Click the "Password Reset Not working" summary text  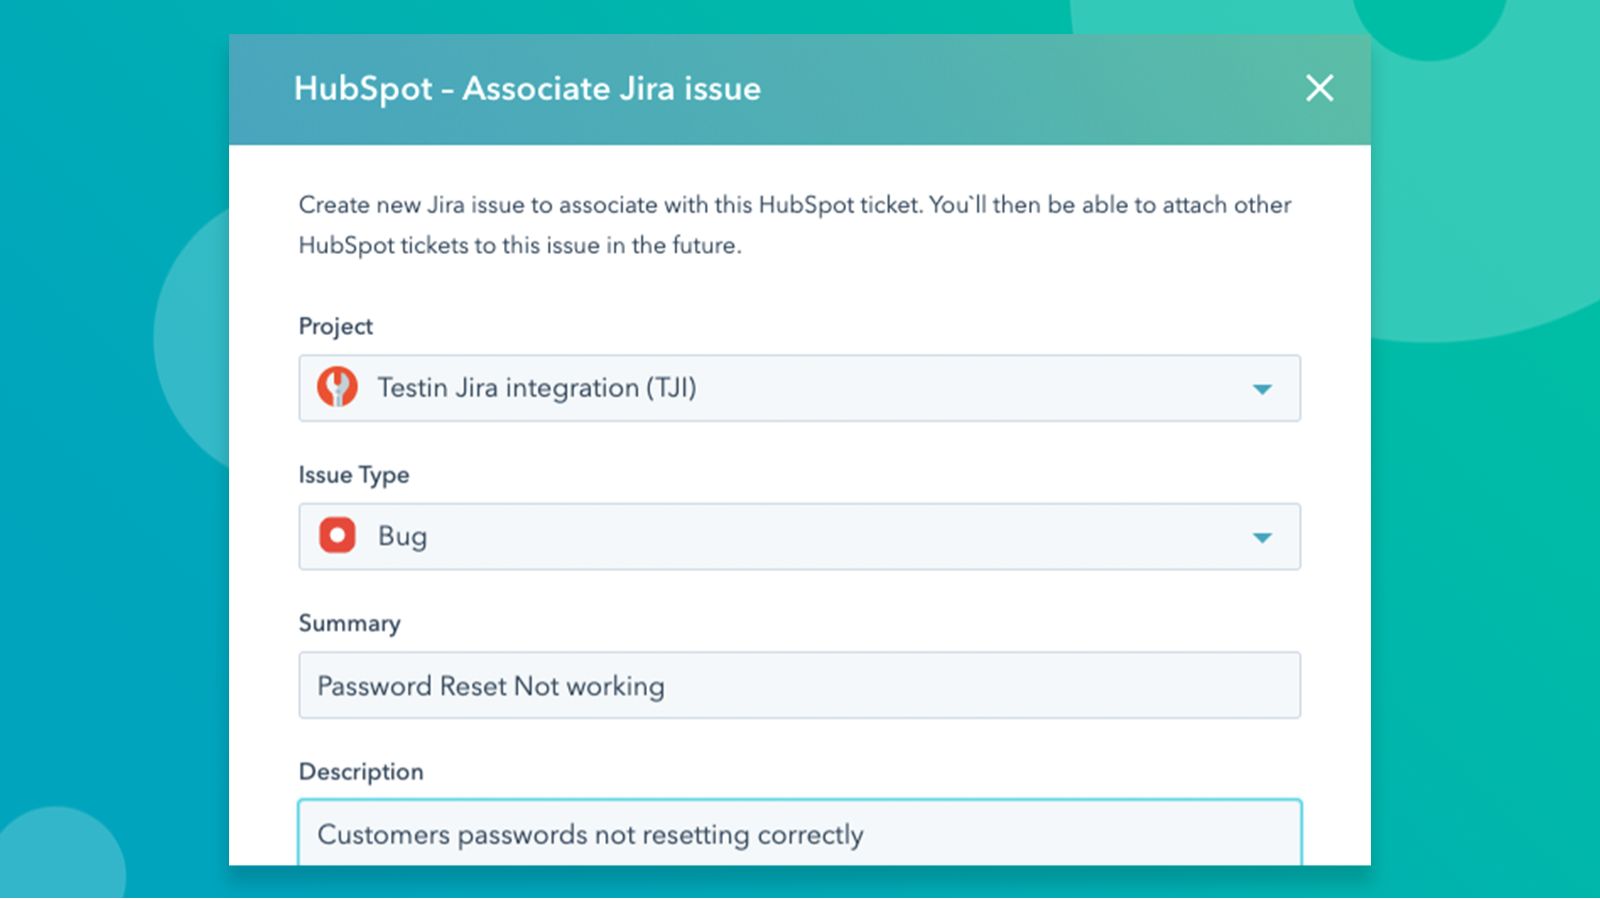[x=491, y=686]
